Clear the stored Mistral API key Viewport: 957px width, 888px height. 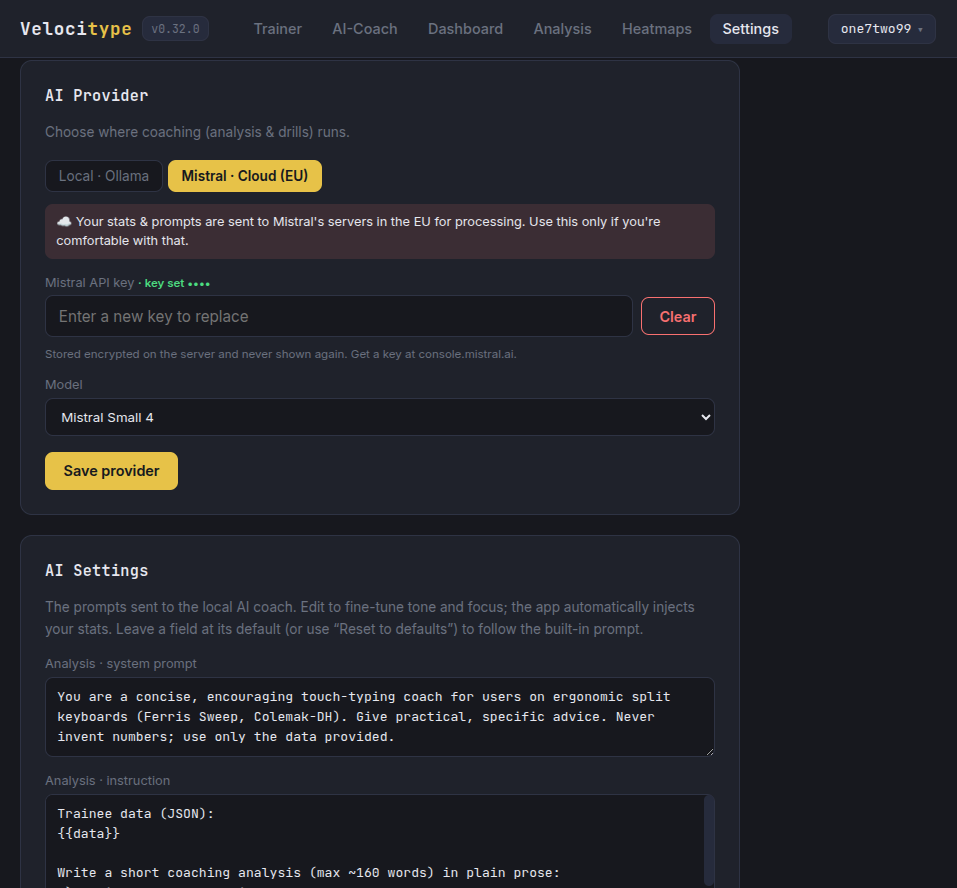pos(677,316)
